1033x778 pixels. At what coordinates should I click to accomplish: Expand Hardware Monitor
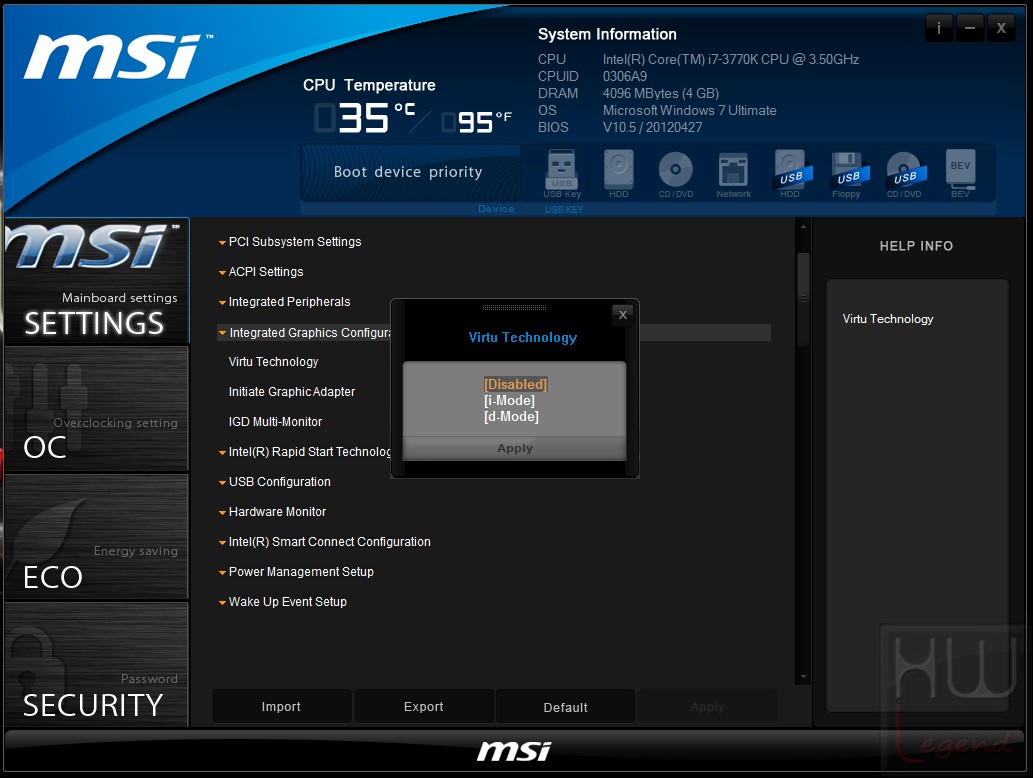click(272, 512)
